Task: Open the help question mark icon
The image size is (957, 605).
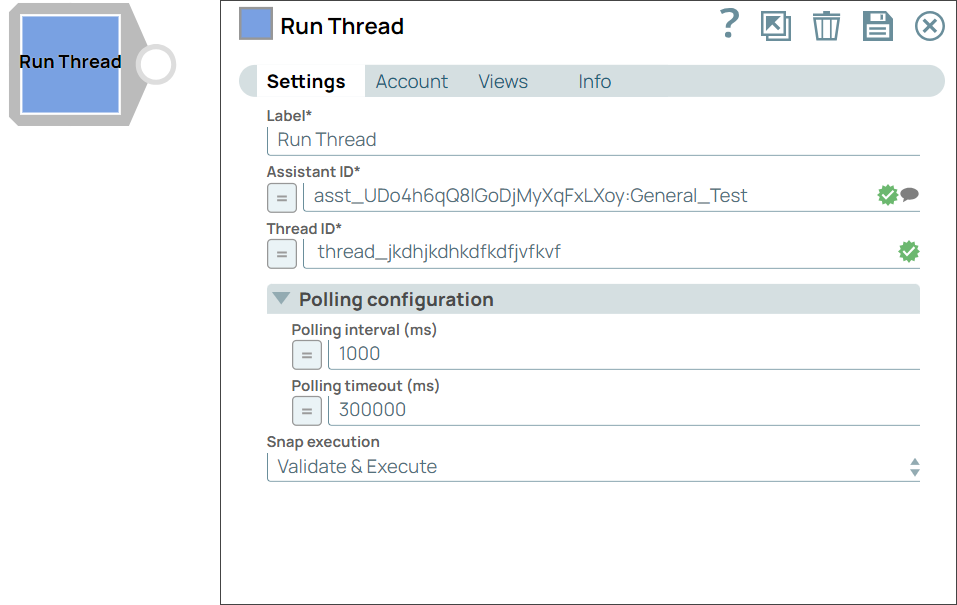Action: click(730, 25)
